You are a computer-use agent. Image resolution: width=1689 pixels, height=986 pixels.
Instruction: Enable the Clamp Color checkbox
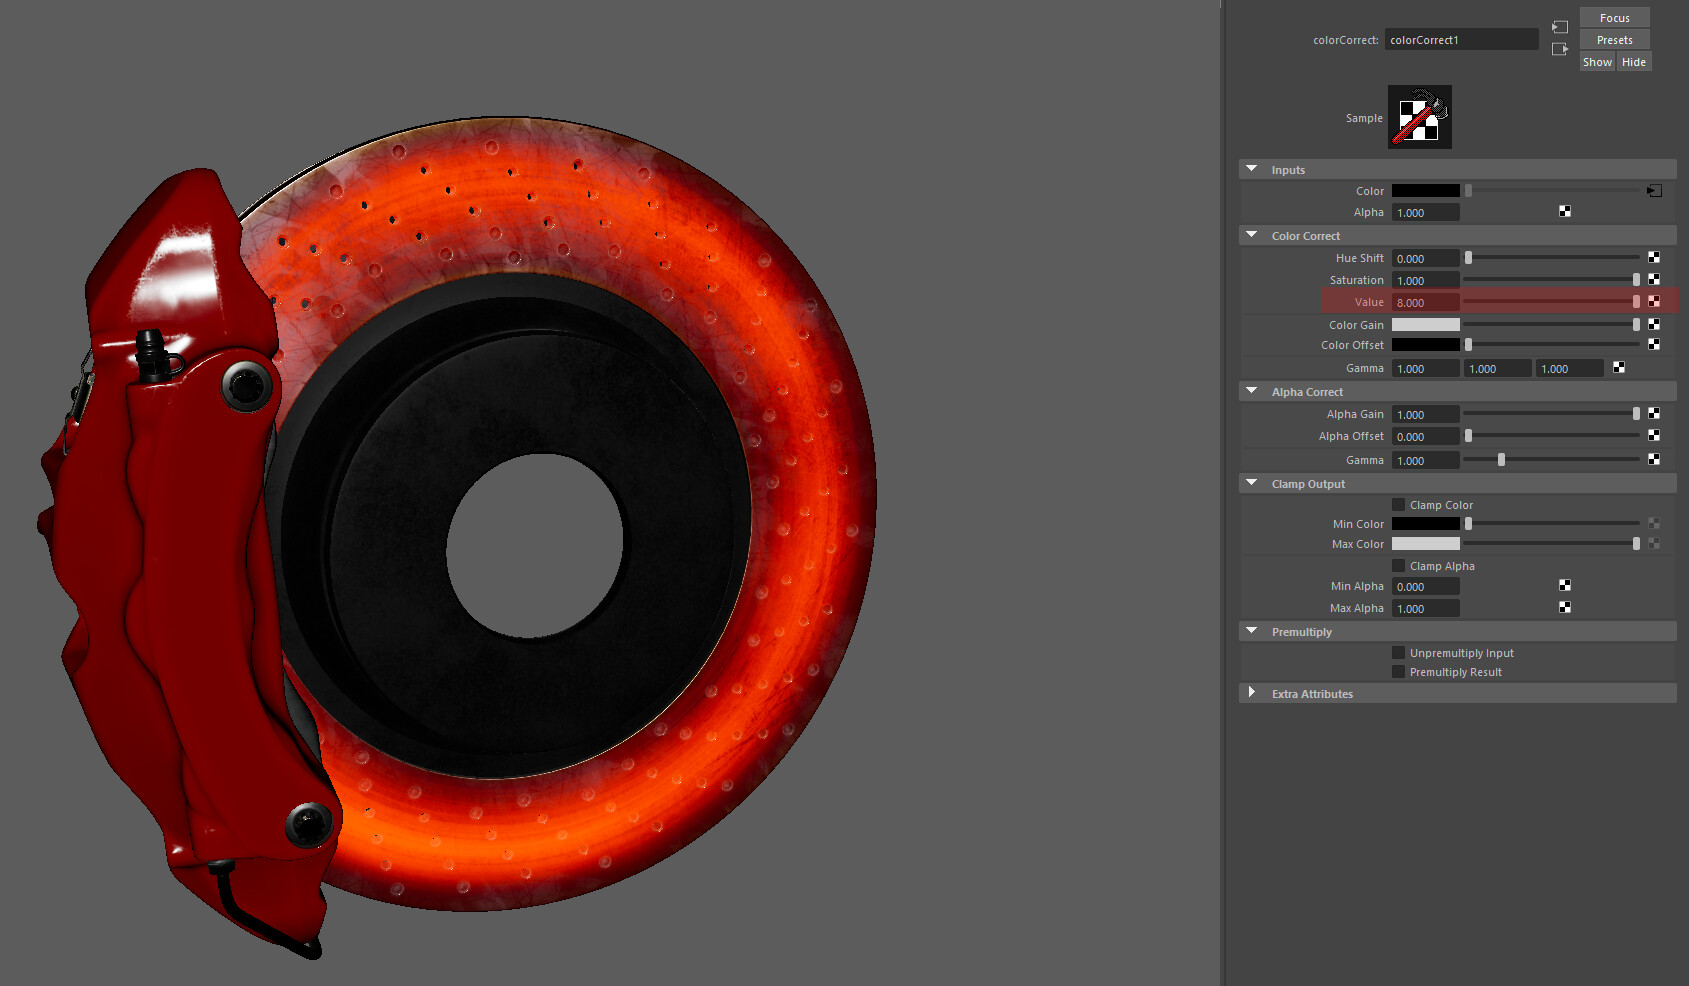coord(1397,505)
